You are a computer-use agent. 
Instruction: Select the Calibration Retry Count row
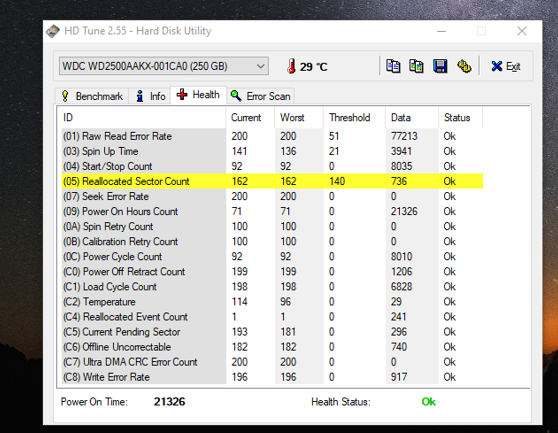pyautogui.click(x=272, y=242)
